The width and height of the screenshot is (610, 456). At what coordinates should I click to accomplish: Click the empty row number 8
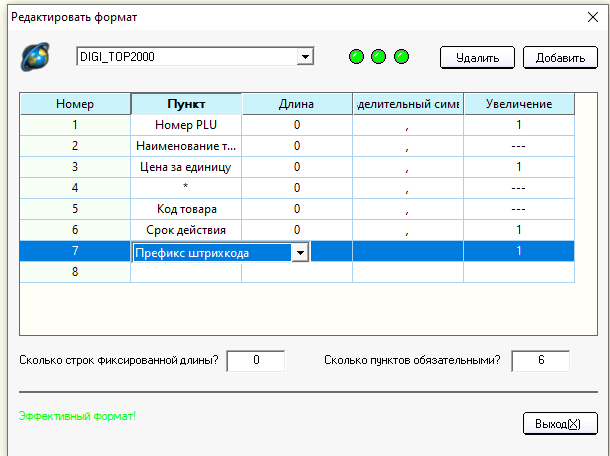(x=75, y=272)
